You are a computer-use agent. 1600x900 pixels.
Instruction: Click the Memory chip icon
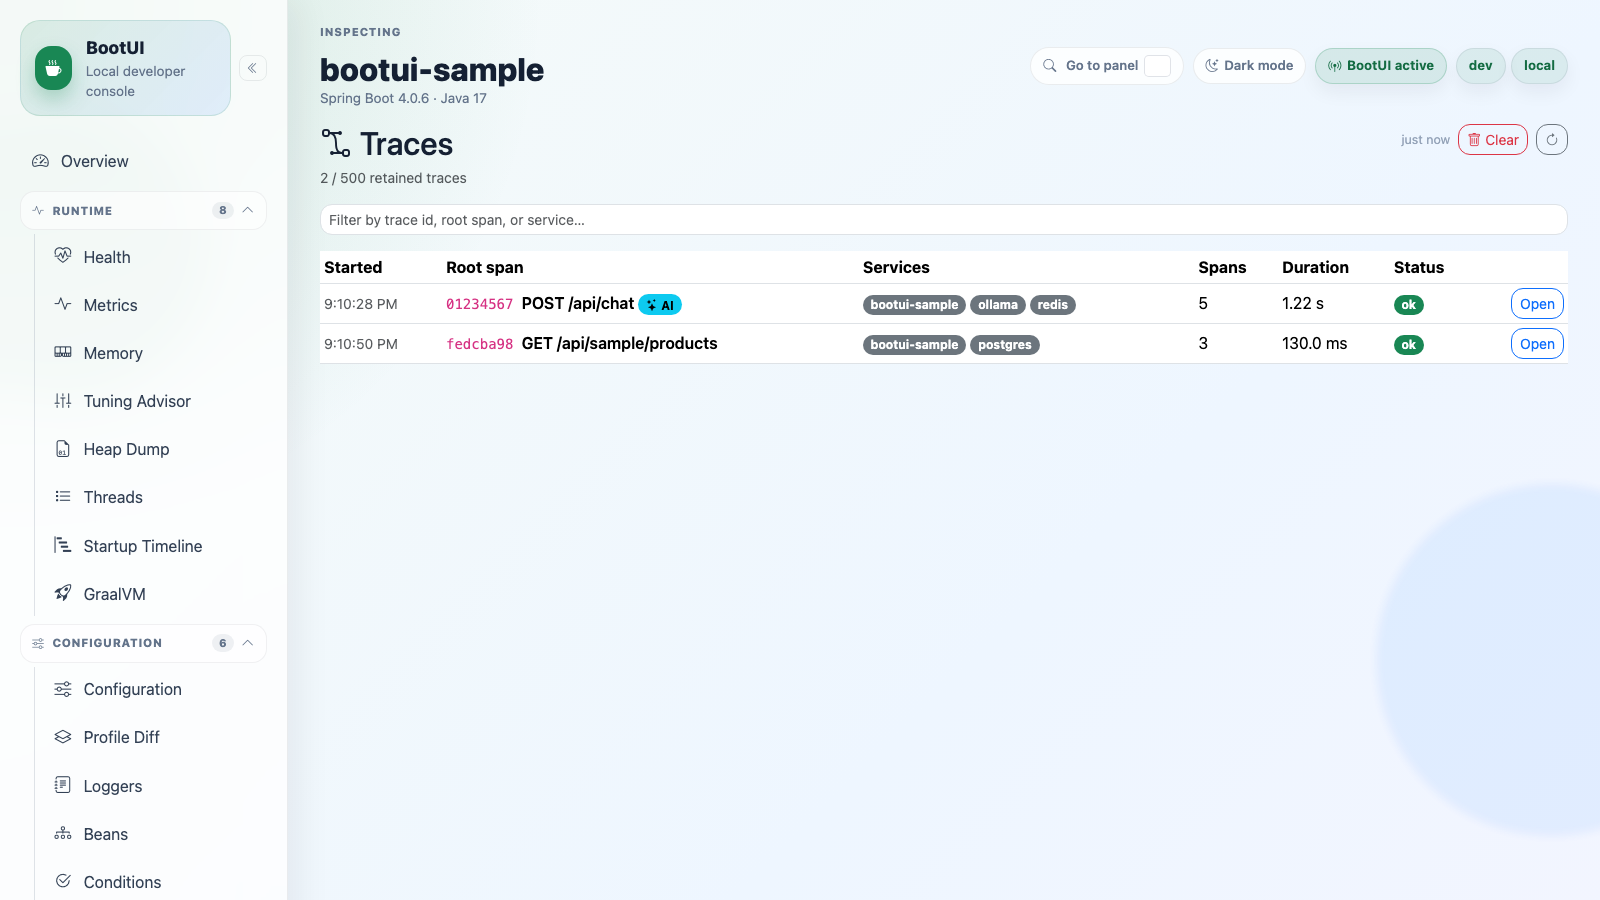tap(63, 352)
